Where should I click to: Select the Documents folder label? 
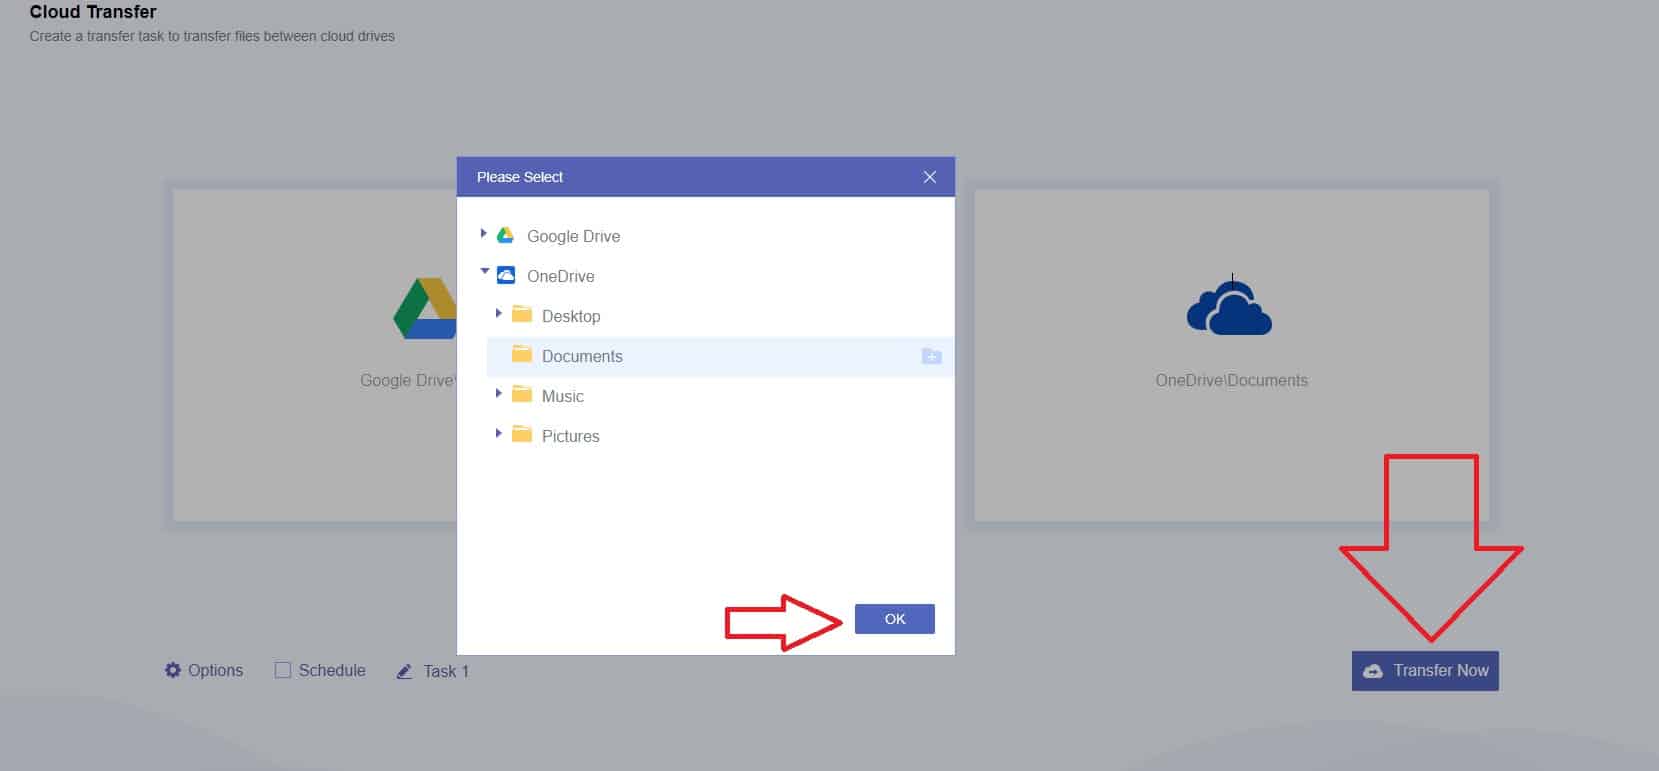click(x=582, y=356)
